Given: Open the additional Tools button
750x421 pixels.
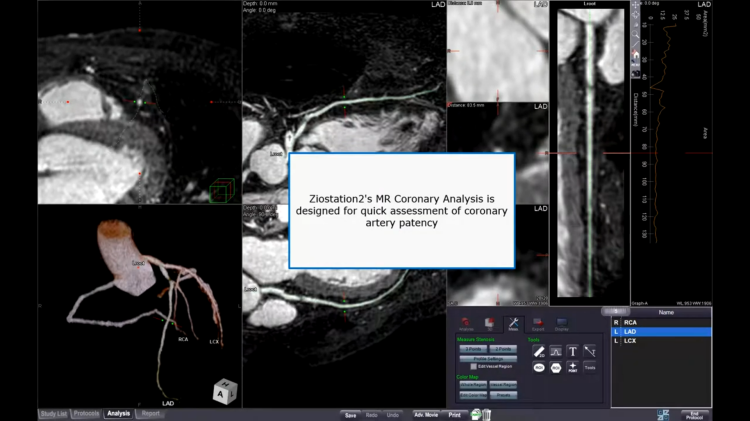Looking at the screenshot, I should click(590, 367).
